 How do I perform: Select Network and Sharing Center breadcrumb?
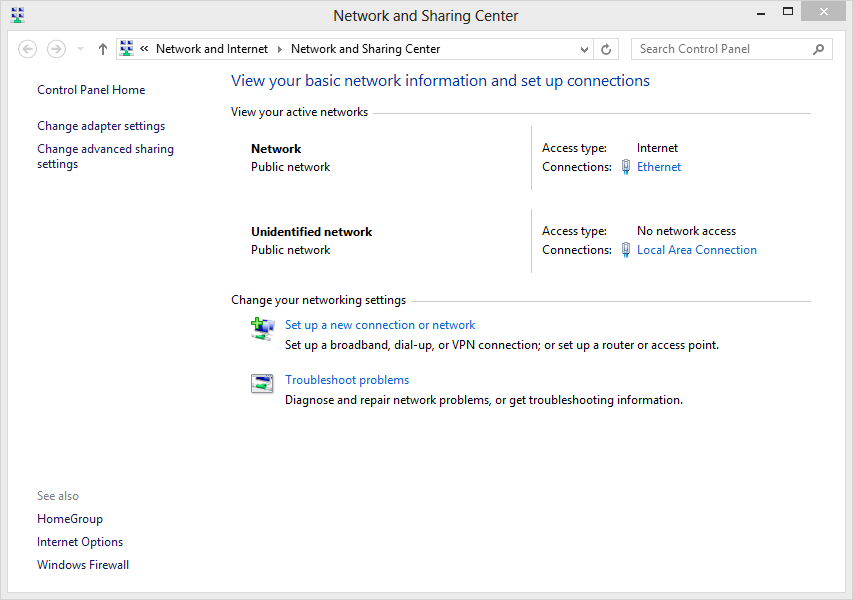[365, 49]
